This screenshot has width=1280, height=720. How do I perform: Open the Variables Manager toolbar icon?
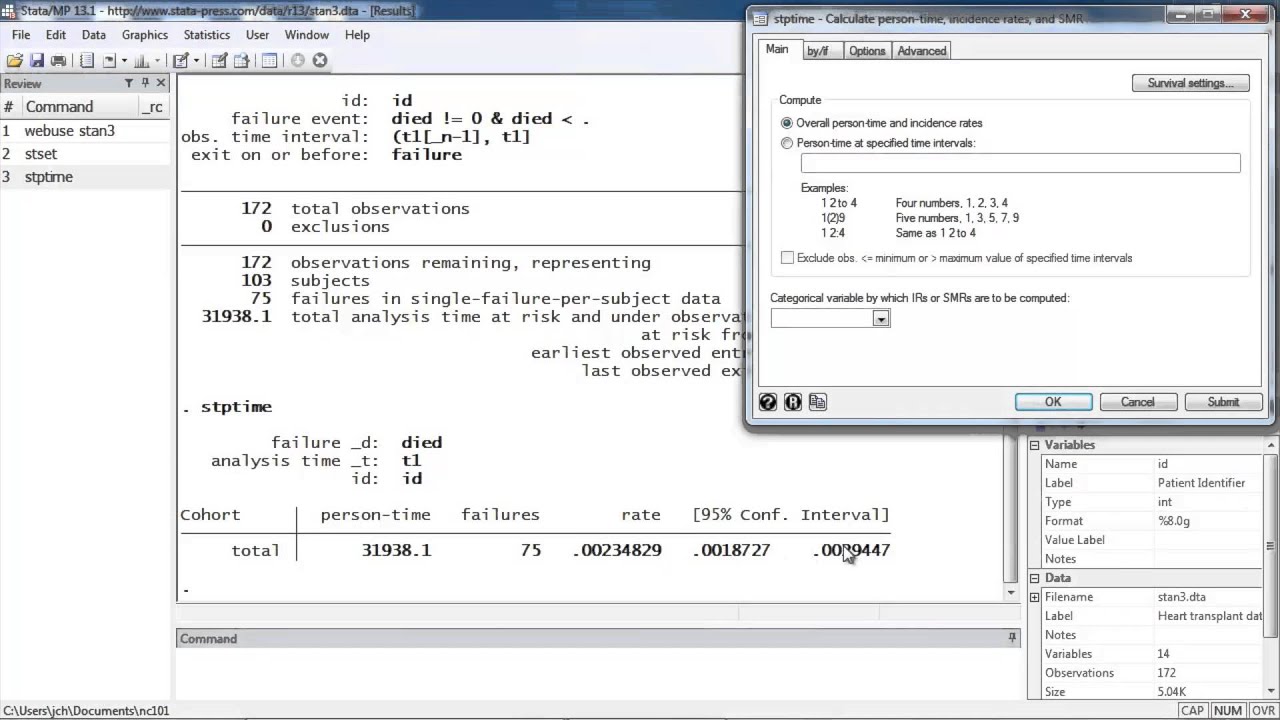(269, 60)
